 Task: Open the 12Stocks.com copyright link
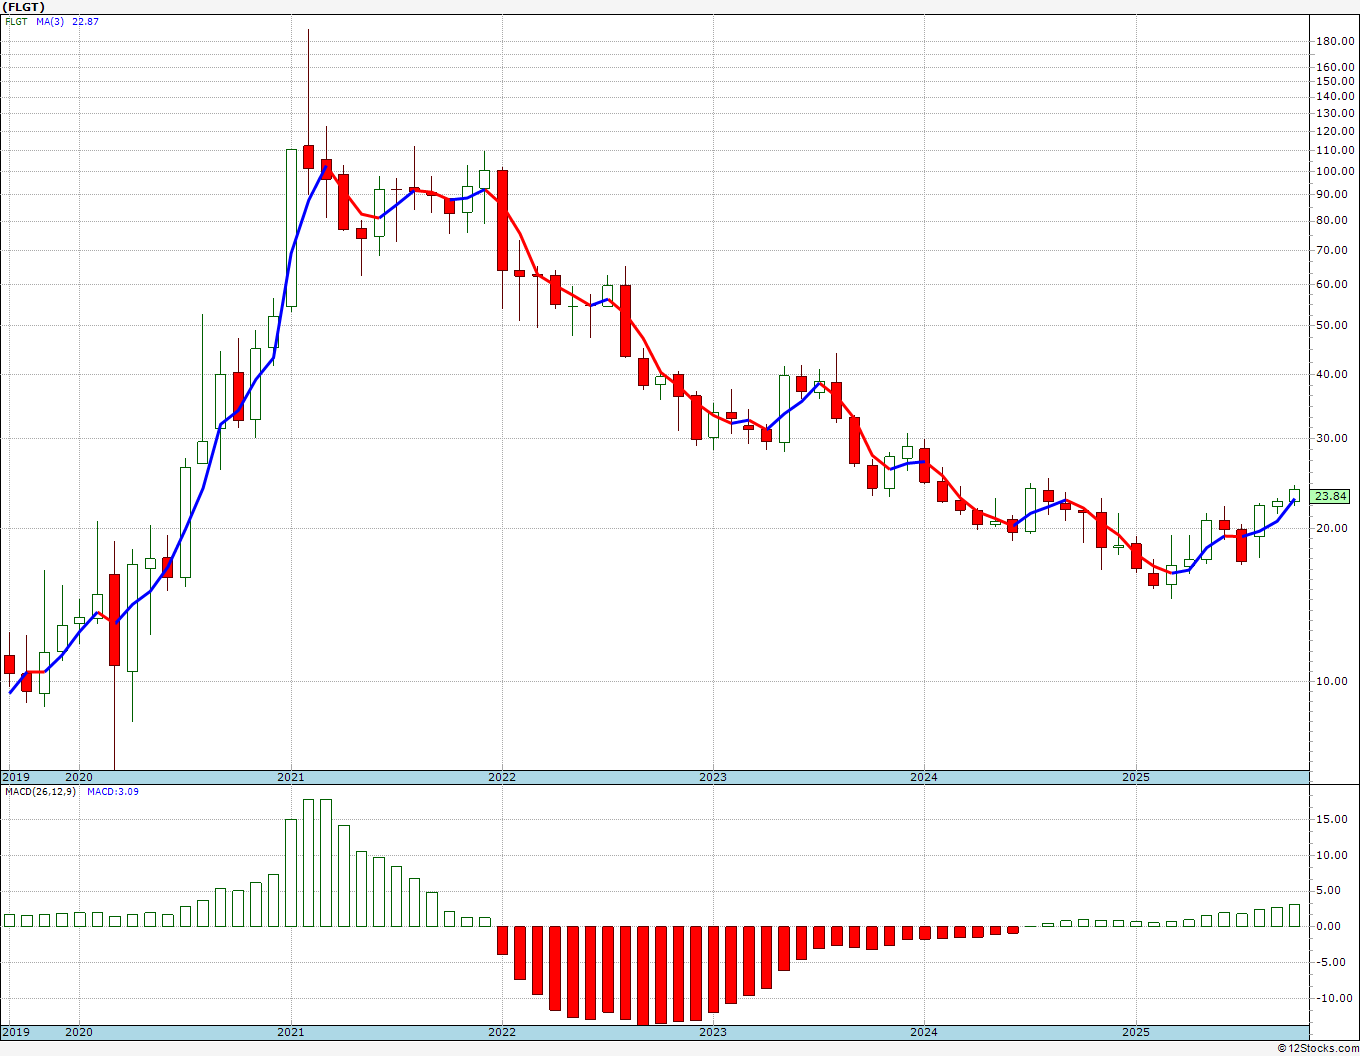click(x=1317, y=1048)
